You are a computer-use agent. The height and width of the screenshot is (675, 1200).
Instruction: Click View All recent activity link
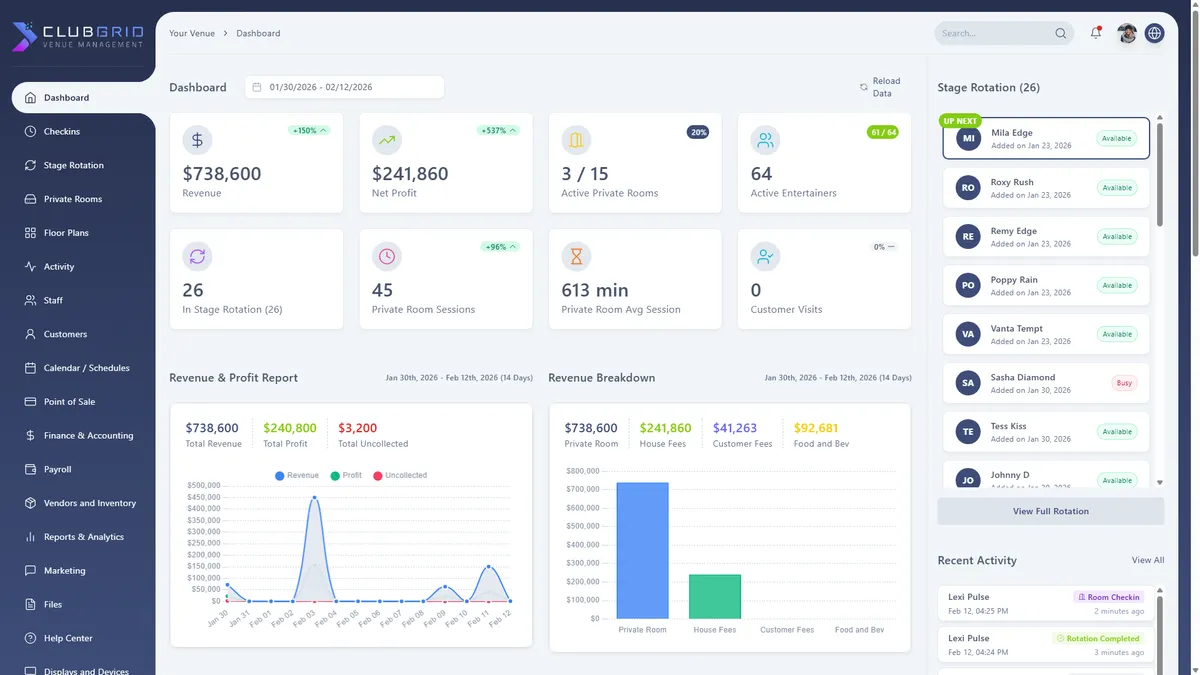pos(1148,560)
